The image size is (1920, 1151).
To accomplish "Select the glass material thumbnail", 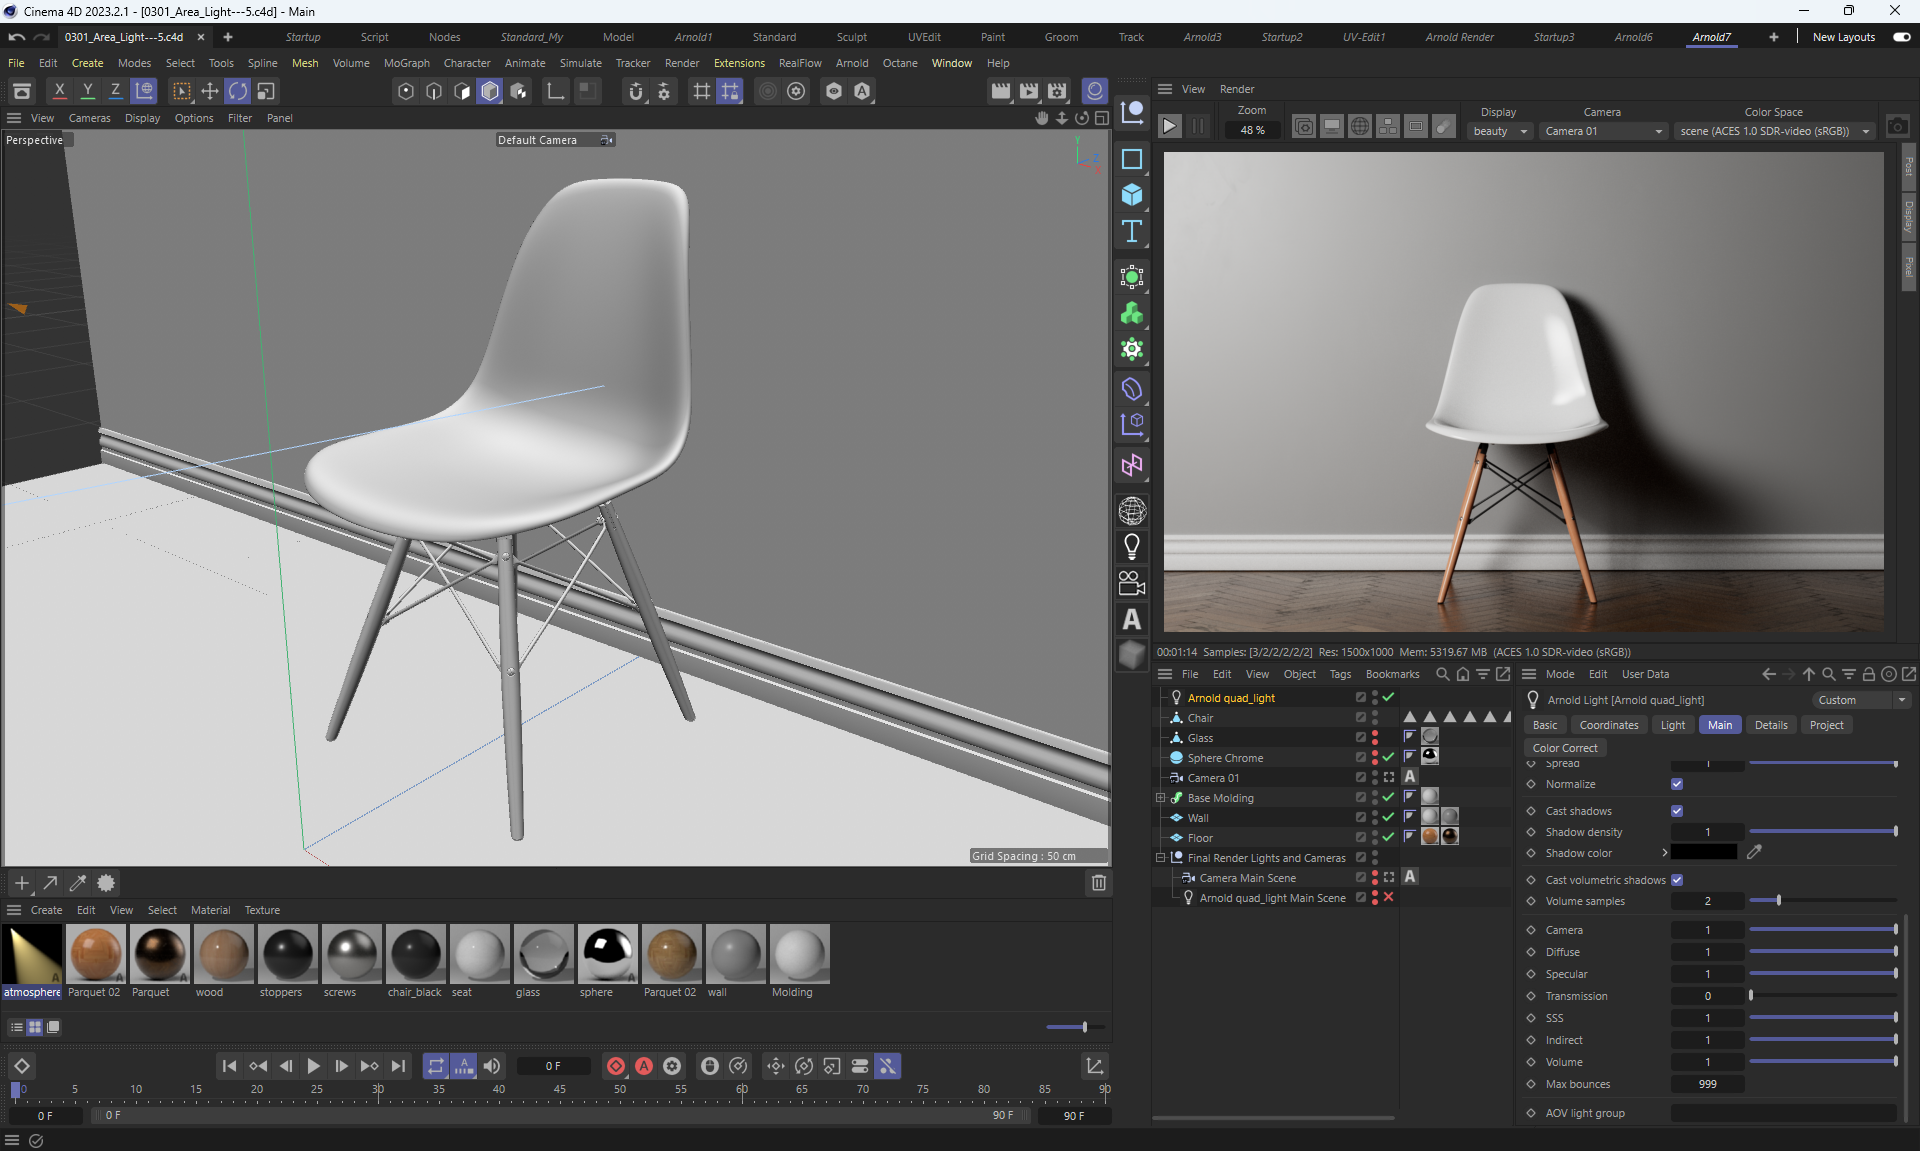I will click(x=543, y=954).
